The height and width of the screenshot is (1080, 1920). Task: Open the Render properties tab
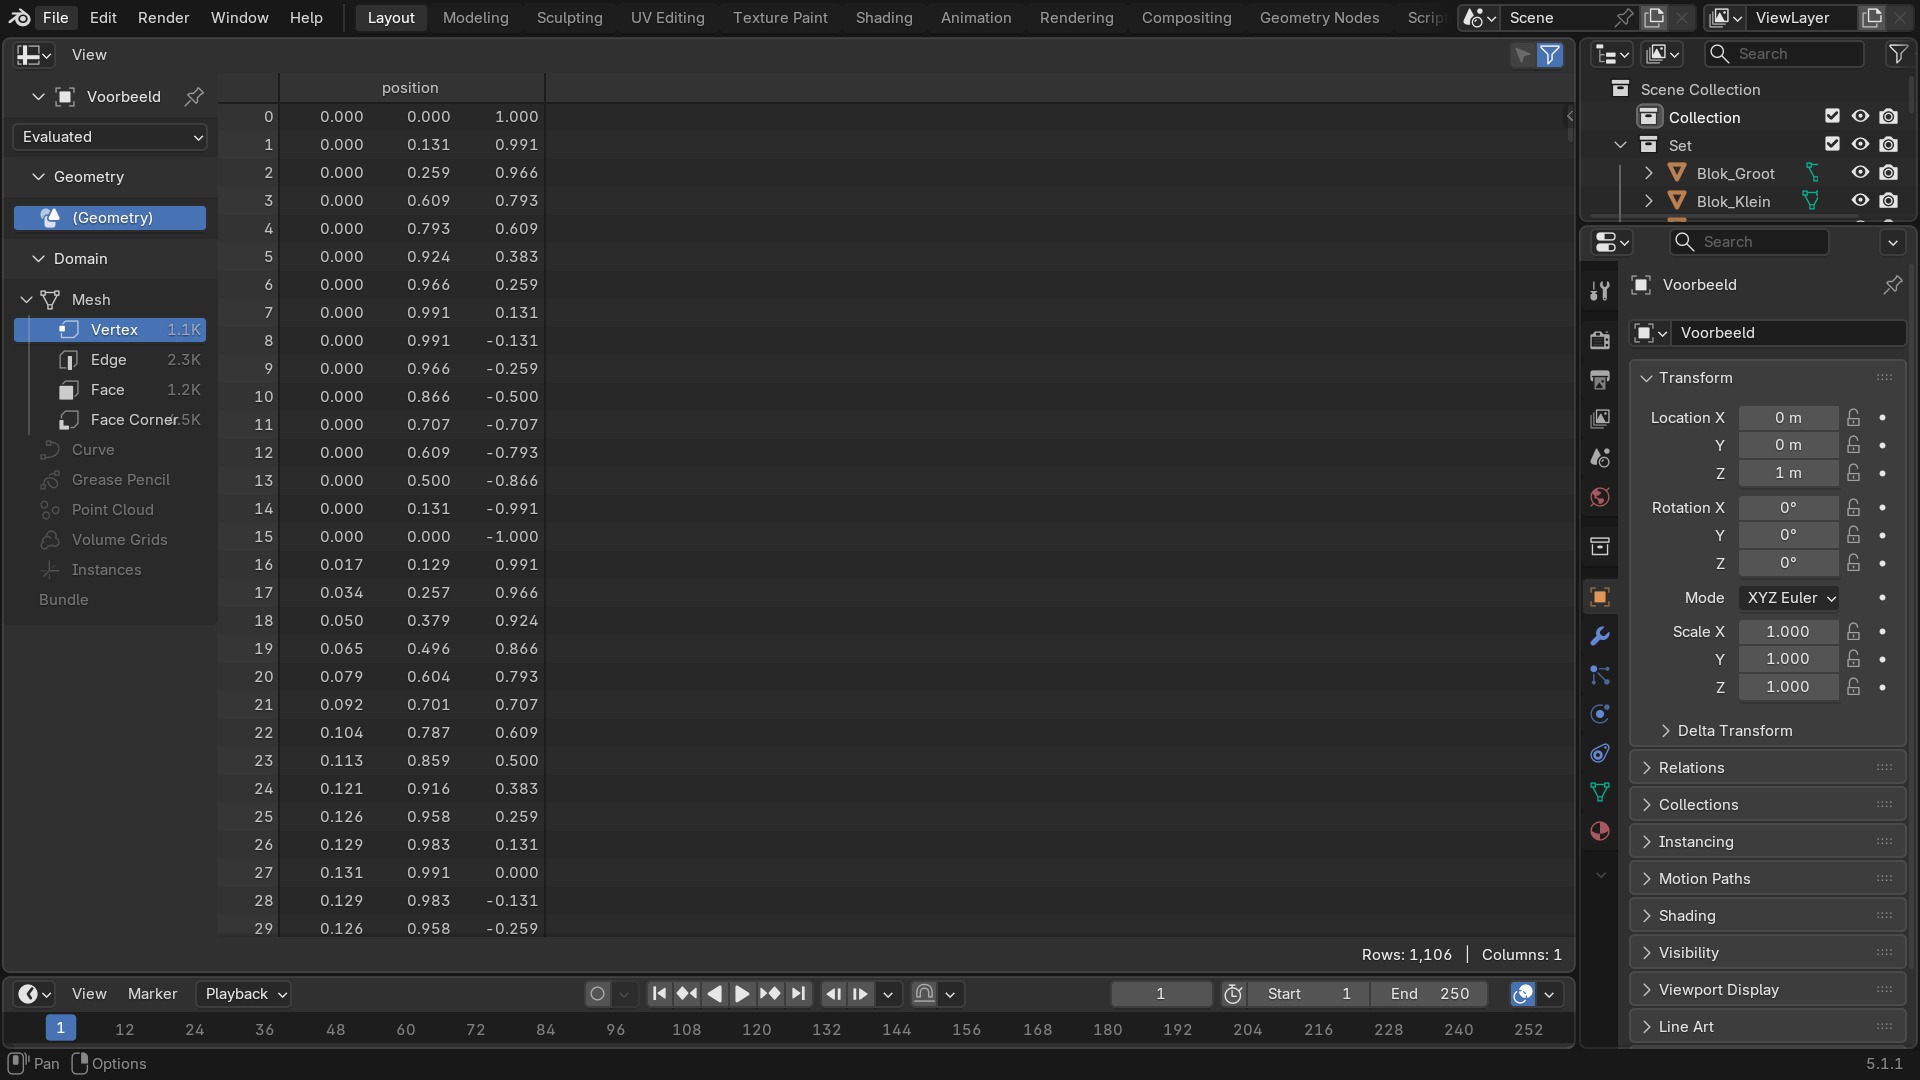(x=1600, y=340)
